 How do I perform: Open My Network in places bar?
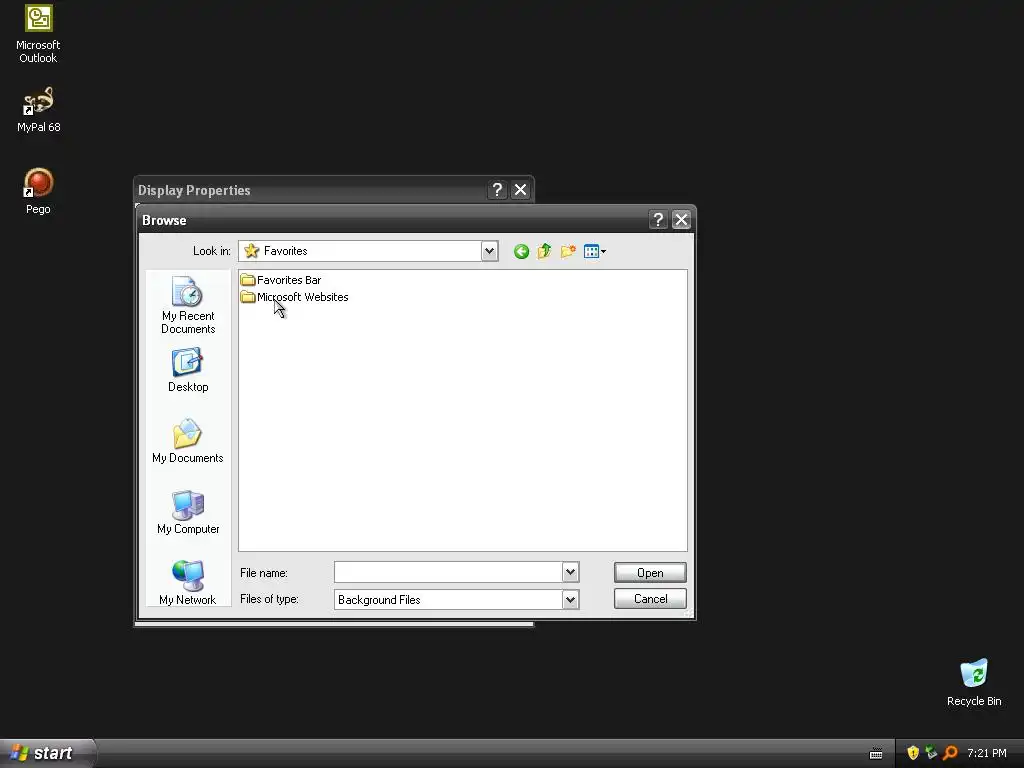(188, 583)
